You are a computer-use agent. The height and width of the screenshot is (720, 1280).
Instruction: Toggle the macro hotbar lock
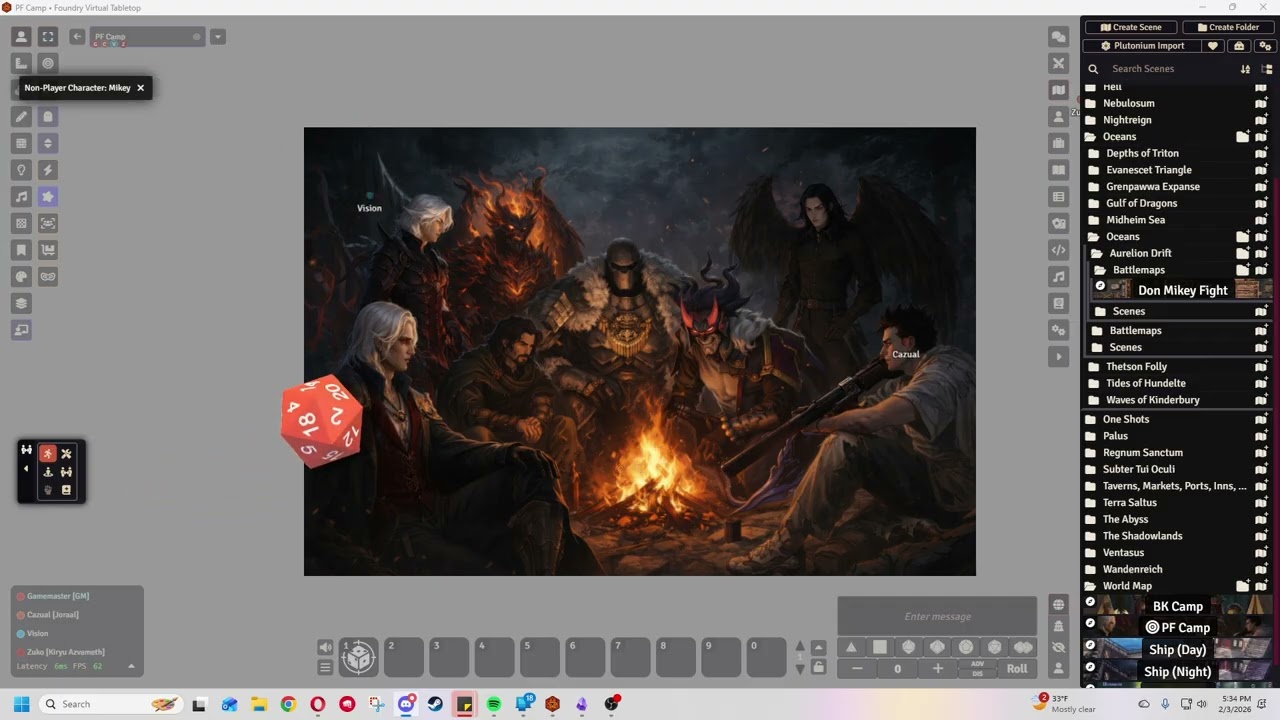pos(818,667)
